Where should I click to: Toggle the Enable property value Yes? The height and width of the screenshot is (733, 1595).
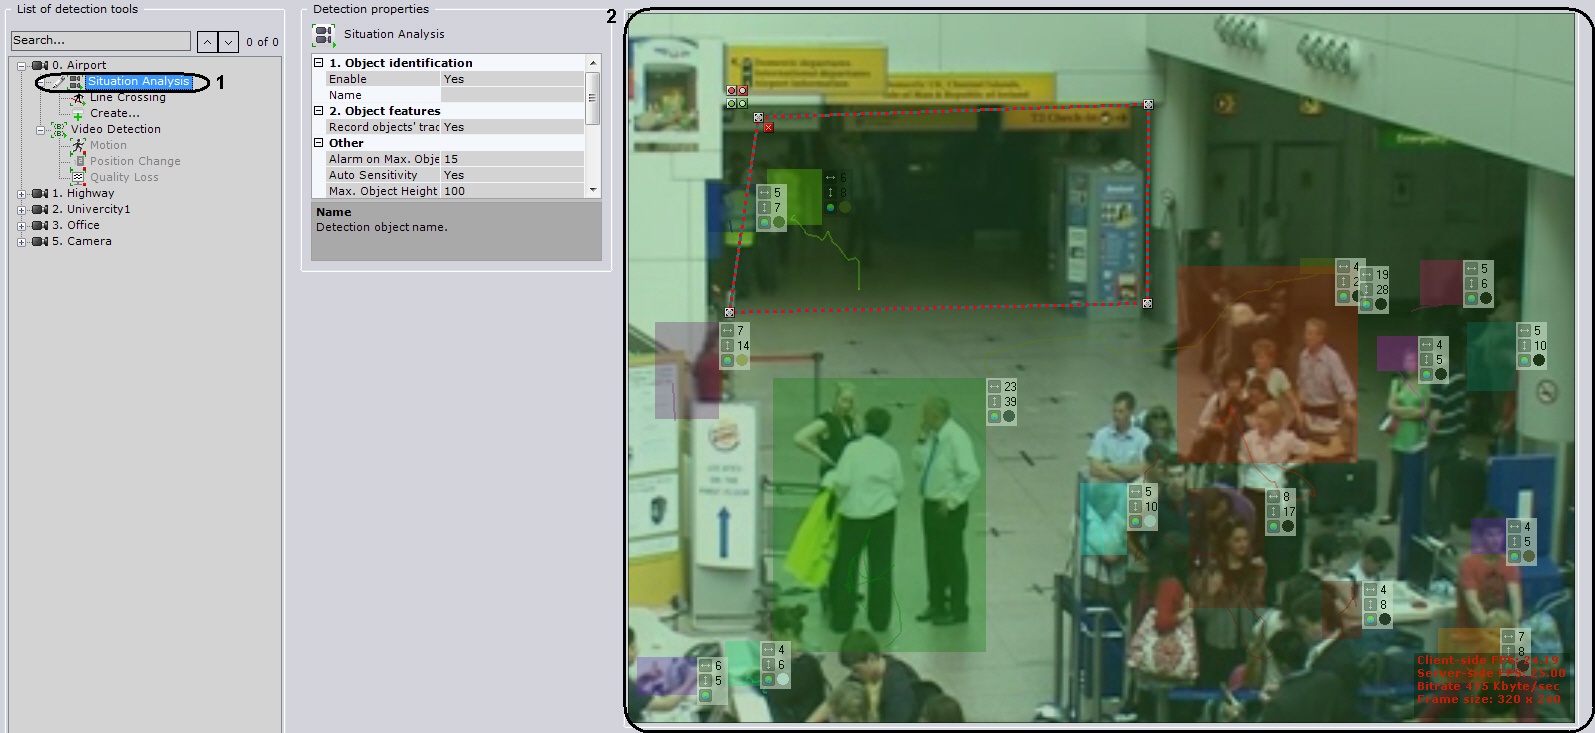511,79
